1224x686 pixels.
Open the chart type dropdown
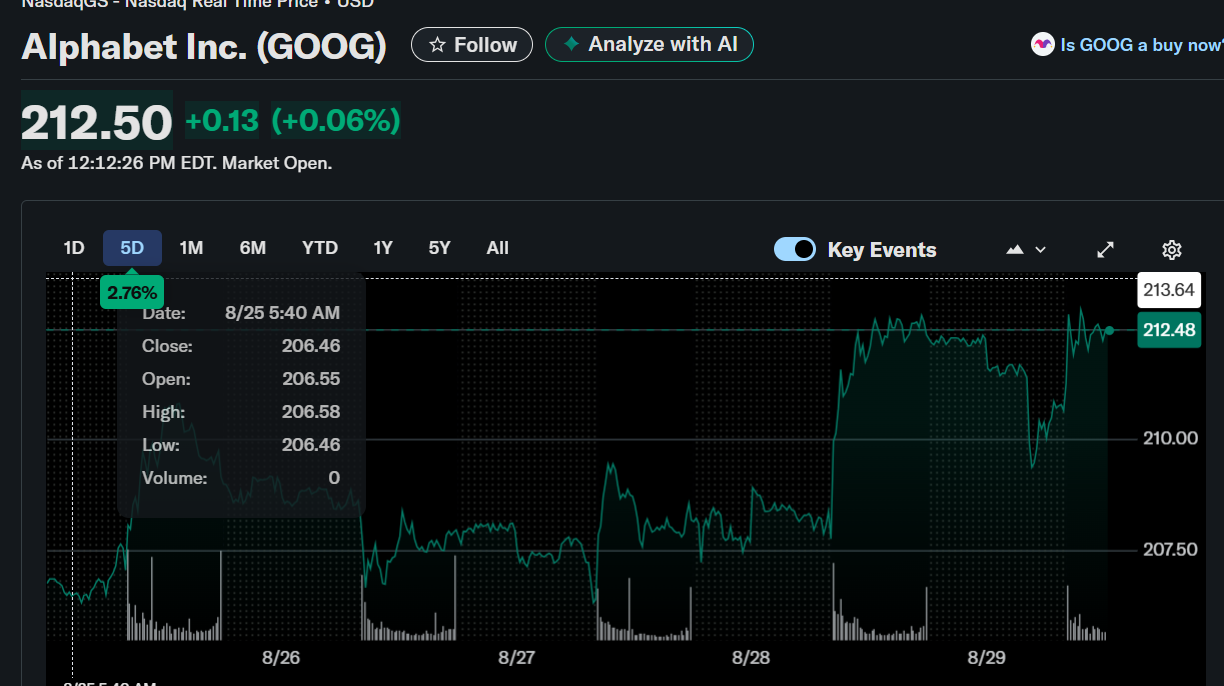1026,250
